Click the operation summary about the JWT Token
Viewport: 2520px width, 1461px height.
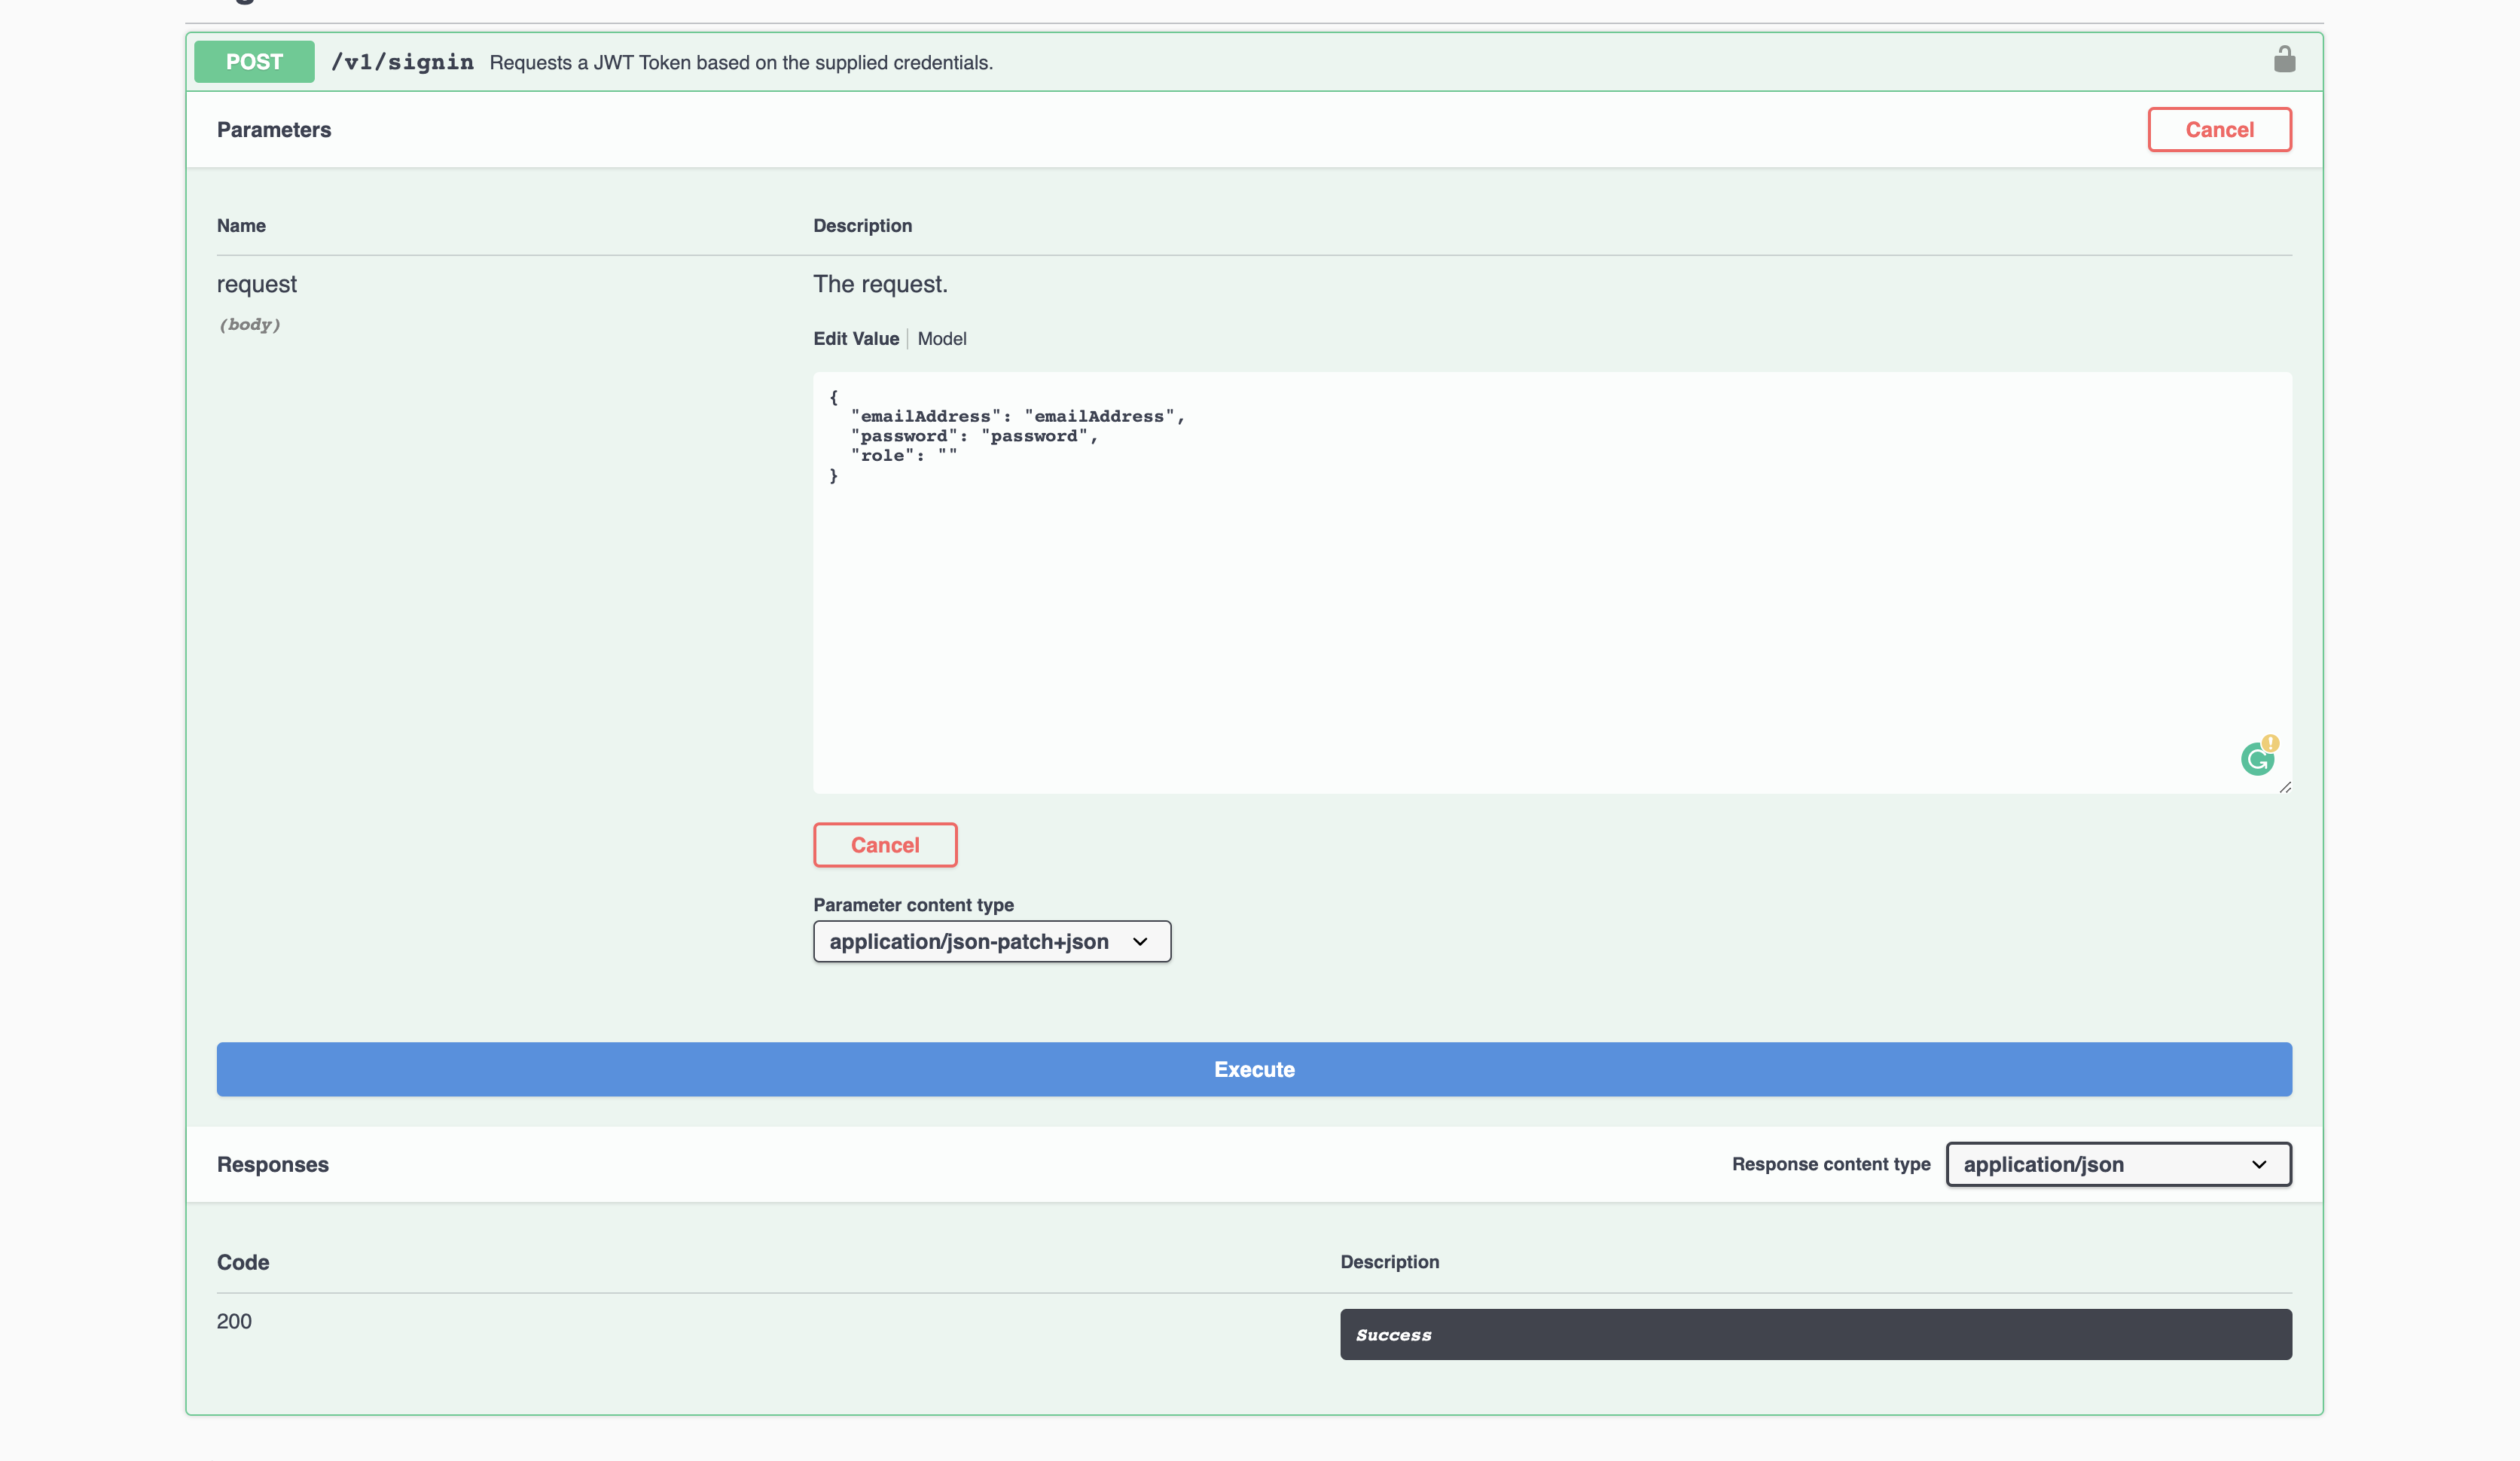pyautogui.click(x=741, y=63)
